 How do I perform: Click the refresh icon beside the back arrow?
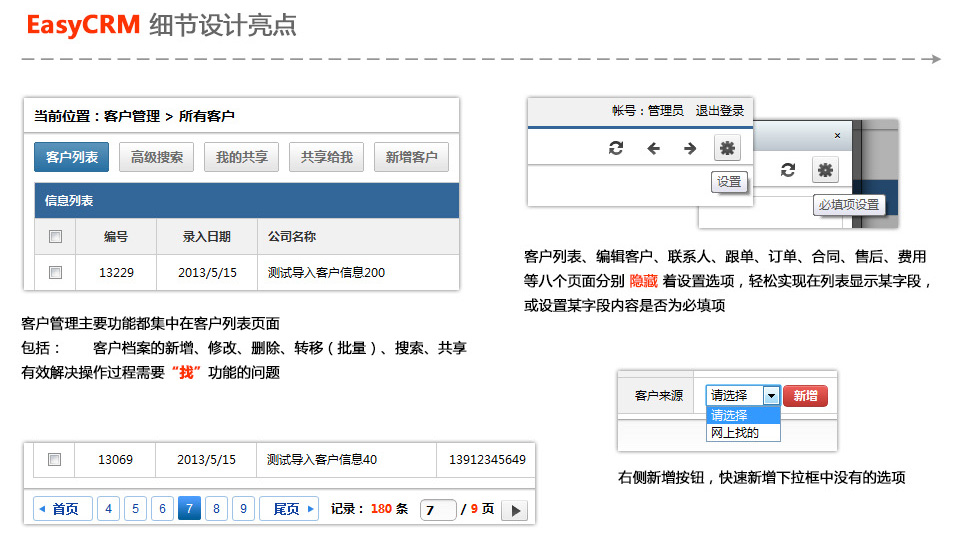click(x=616, y=149)
